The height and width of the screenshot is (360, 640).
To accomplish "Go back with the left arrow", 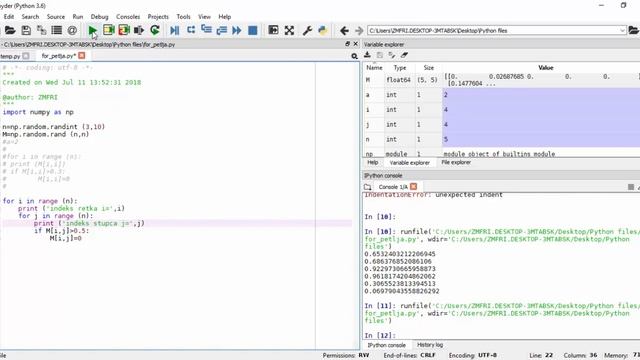I will tap(344, 30).
